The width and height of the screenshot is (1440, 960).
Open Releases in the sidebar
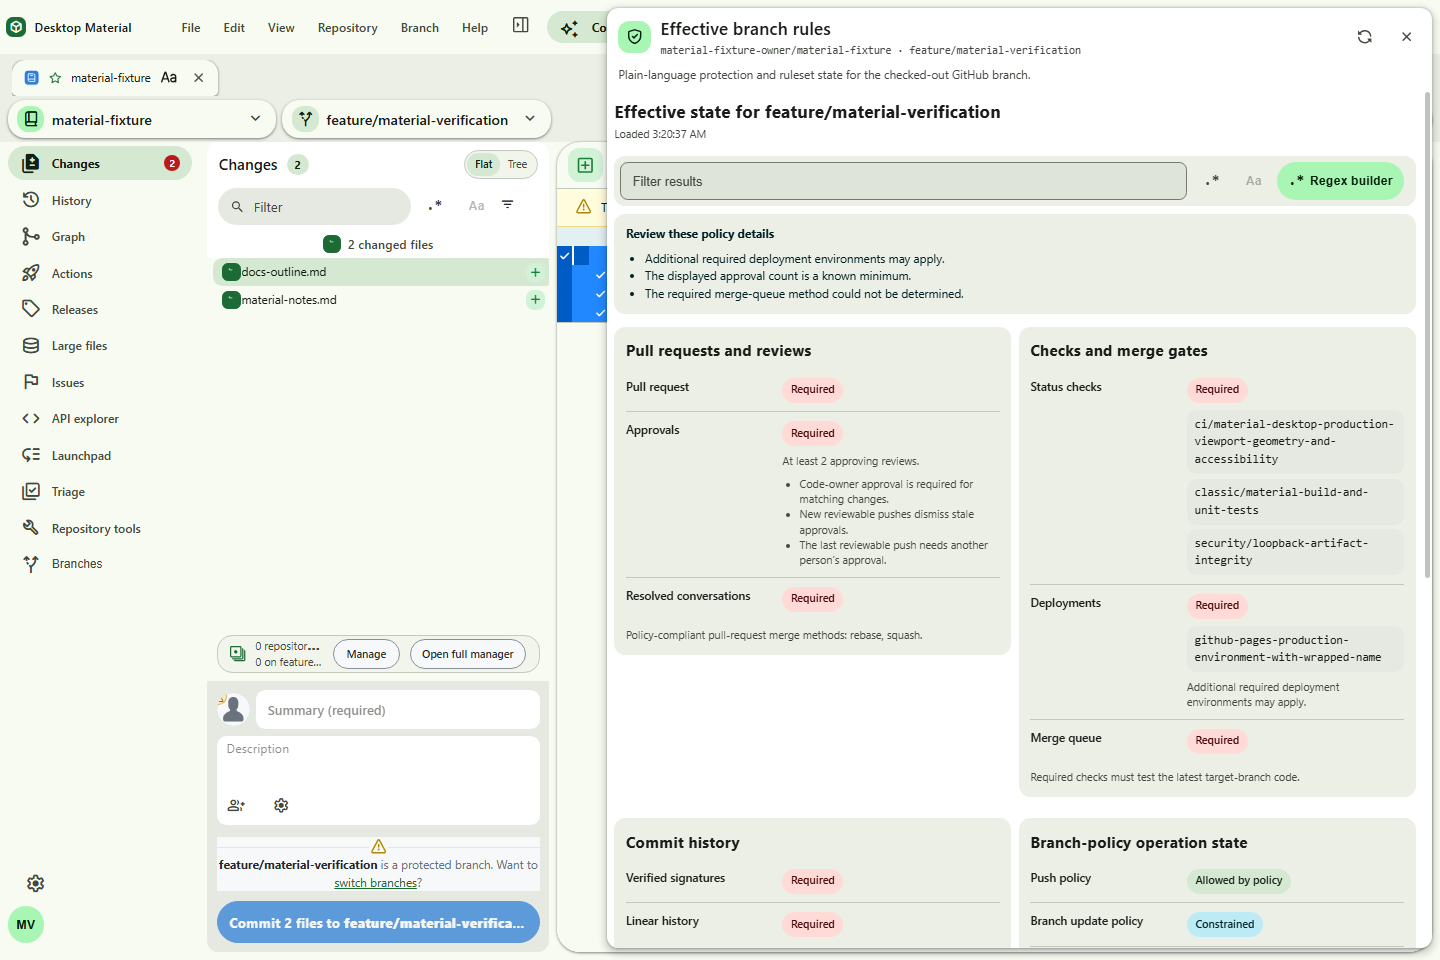[100, 310]
